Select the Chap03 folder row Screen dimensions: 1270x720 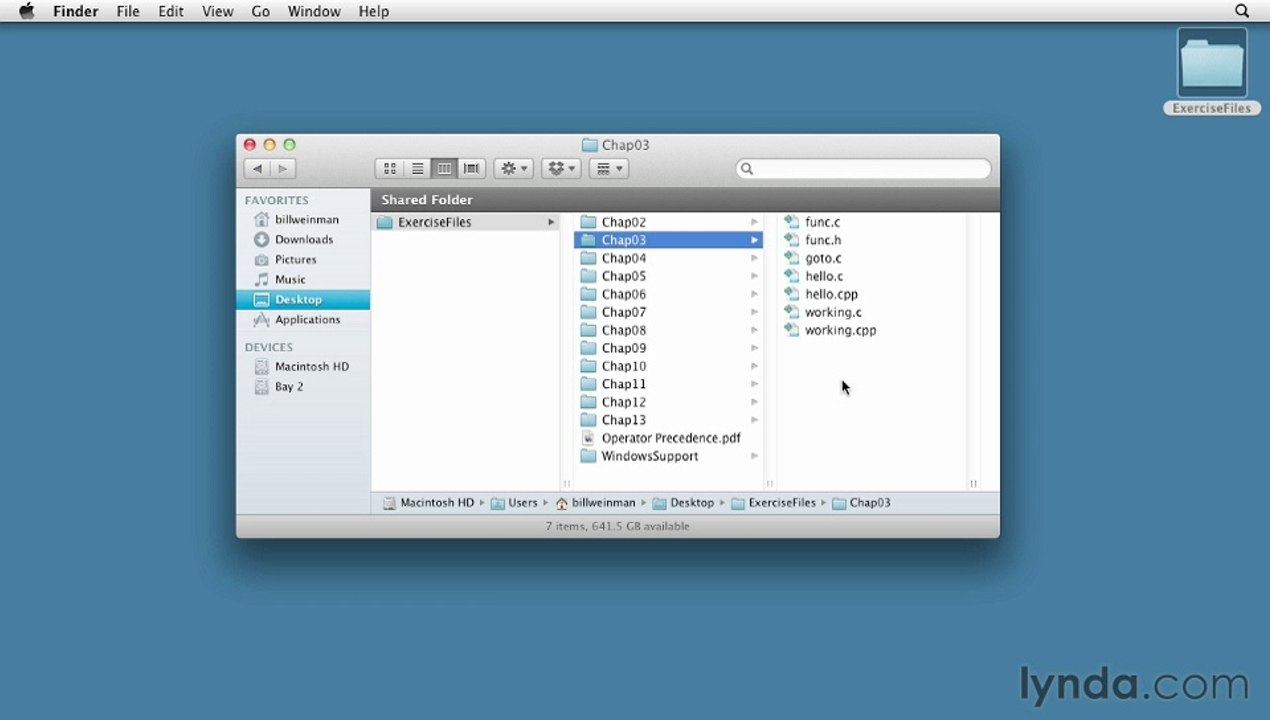tap(668, 240)
